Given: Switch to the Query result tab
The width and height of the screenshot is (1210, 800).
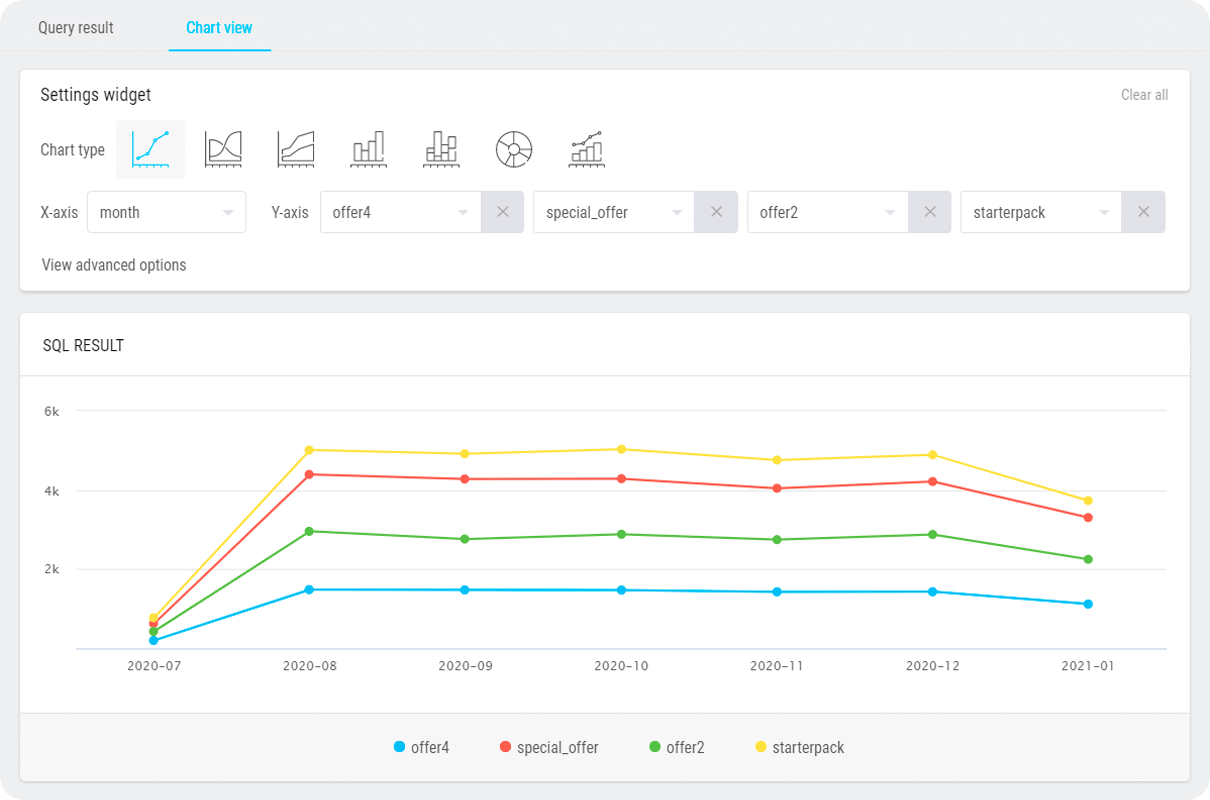Looking at the screenshot, I should (x=76, y=27).
